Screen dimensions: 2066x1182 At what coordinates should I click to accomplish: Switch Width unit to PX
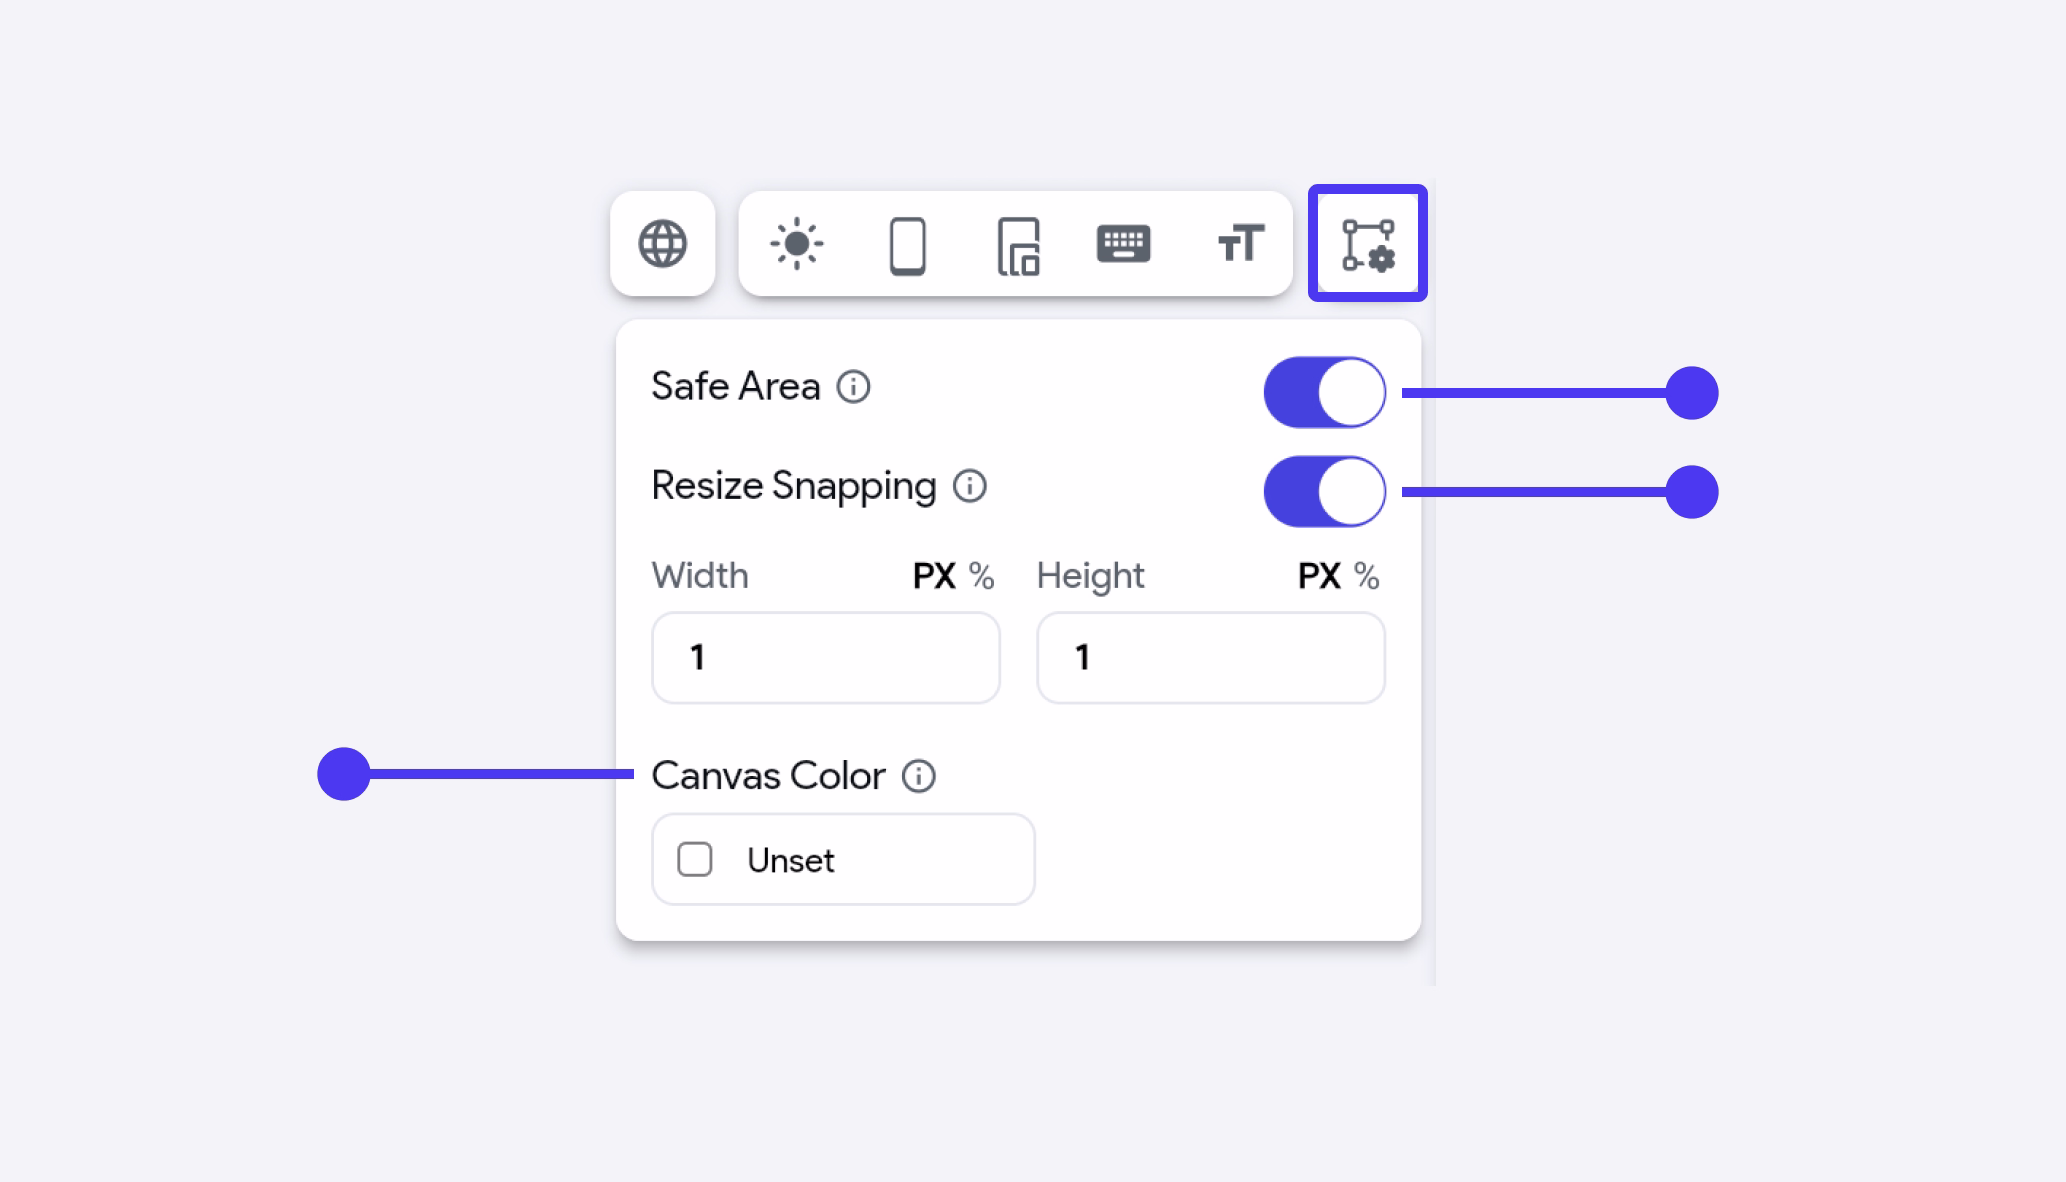[934, 576]
